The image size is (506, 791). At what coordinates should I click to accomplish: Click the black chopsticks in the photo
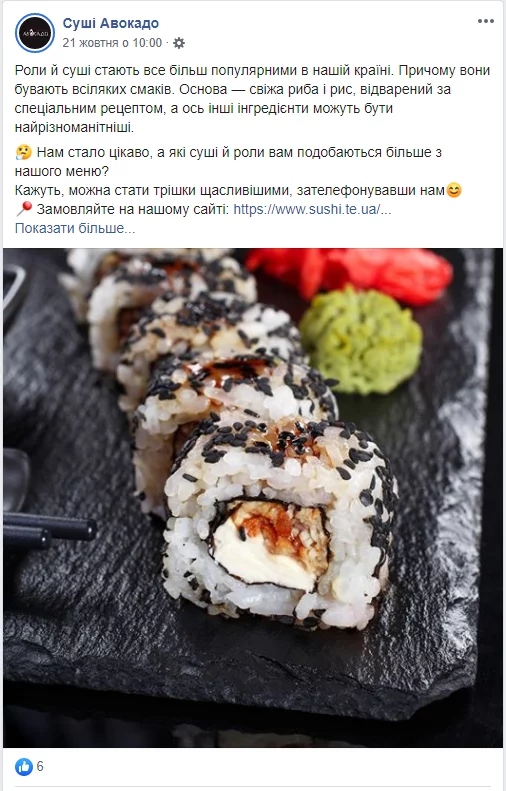coord(48,531)
